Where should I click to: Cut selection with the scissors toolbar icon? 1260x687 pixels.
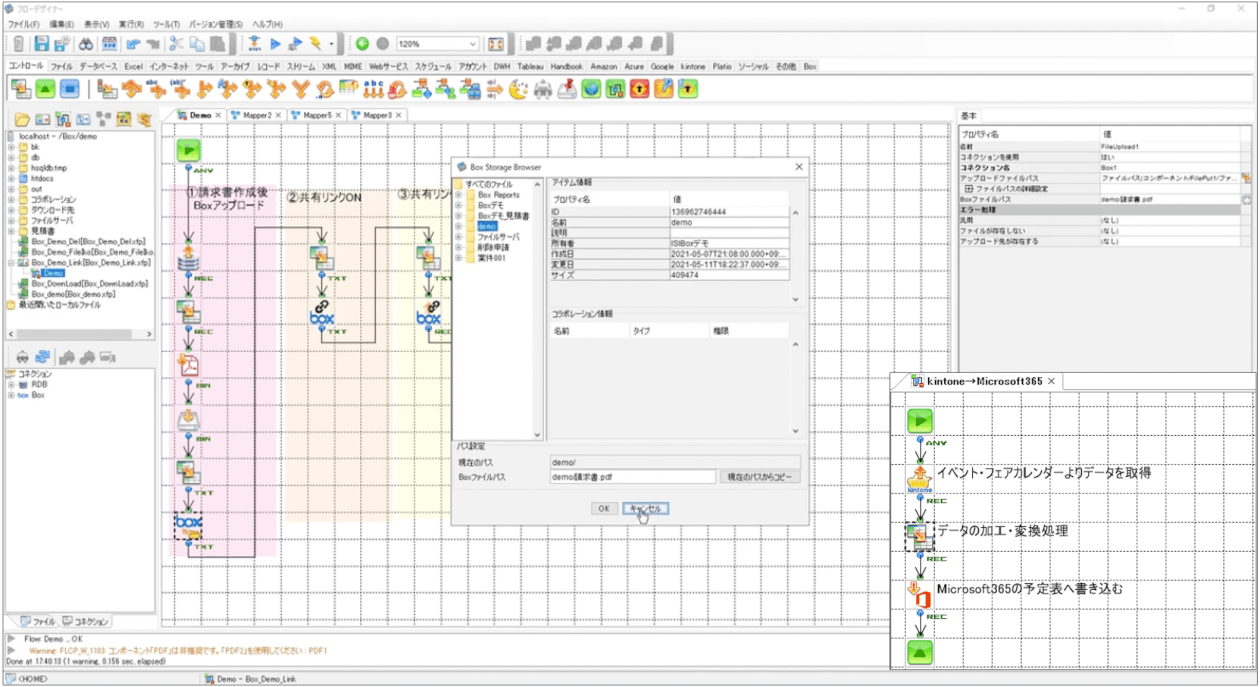pyautogui.click(x=177, y=43)
